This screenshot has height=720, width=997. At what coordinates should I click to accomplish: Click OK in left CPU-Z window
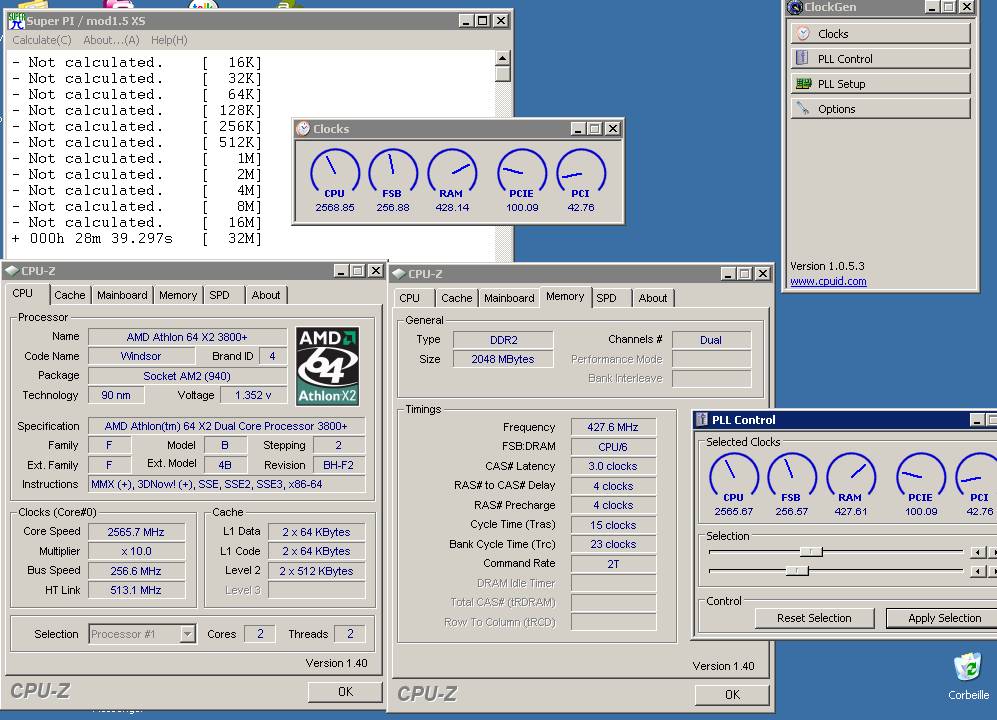click(x=345, y=691)
